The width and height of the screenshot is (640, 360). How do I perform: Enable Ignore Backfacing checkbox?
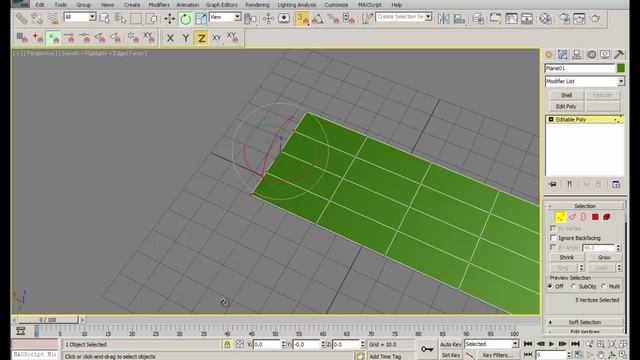(x=553, y=238)
